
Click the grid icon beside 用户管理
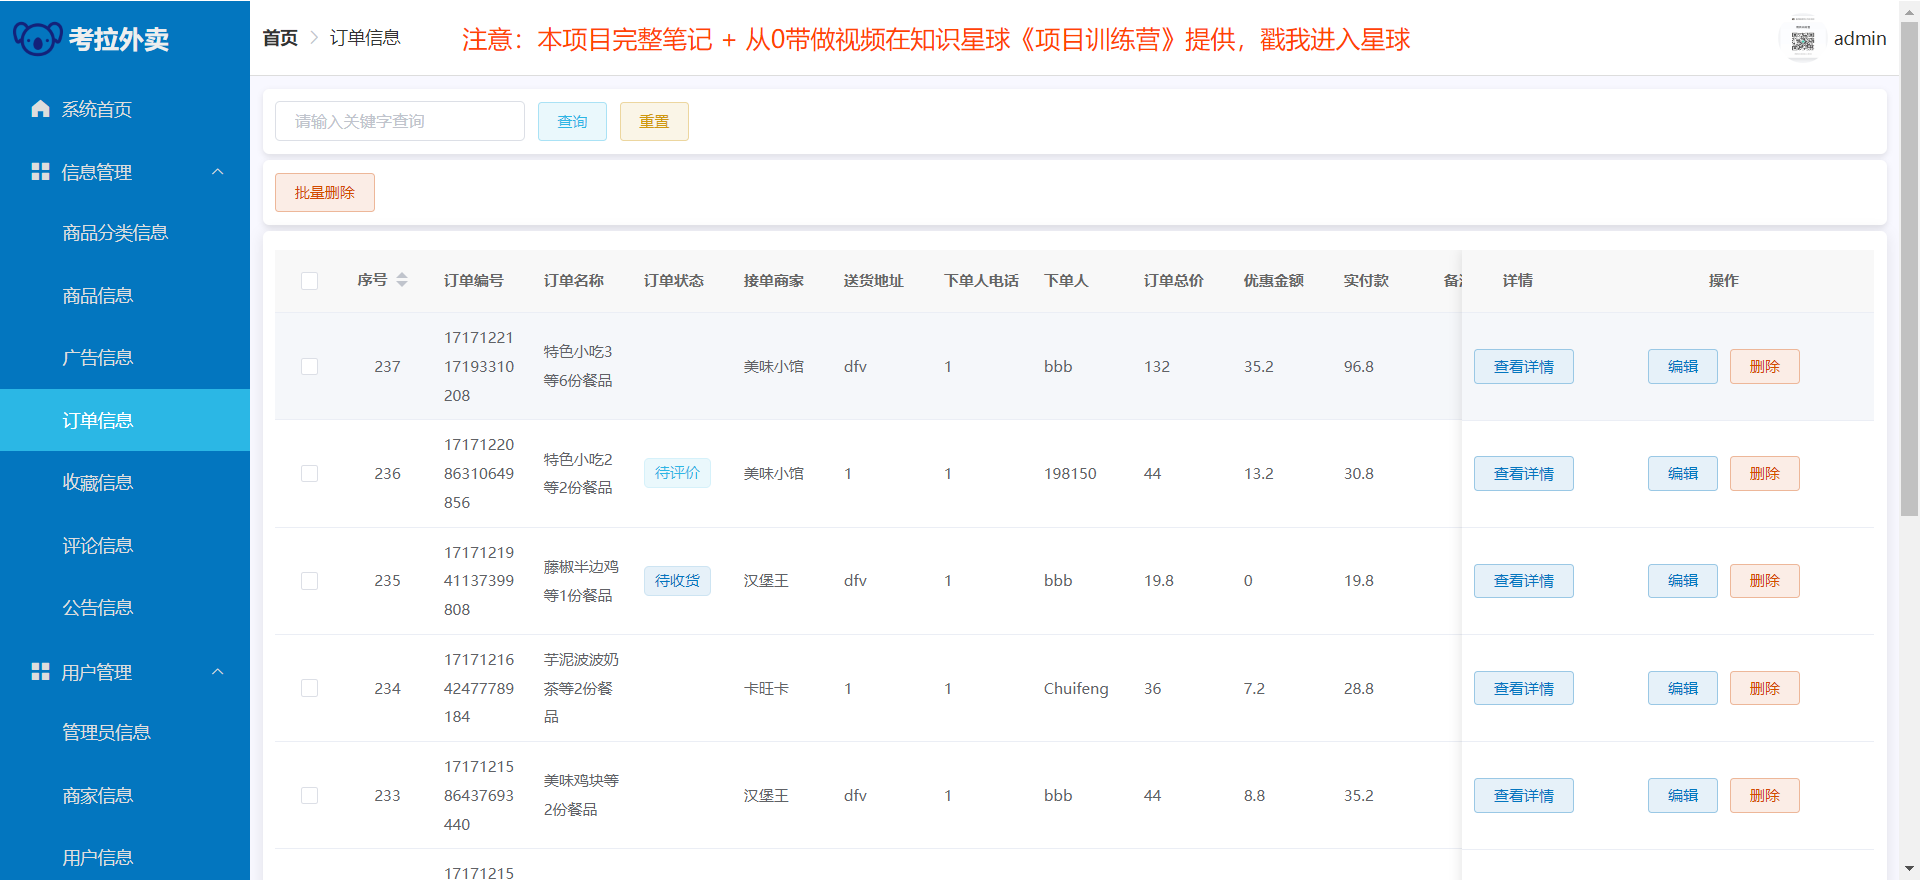[40, 671]
